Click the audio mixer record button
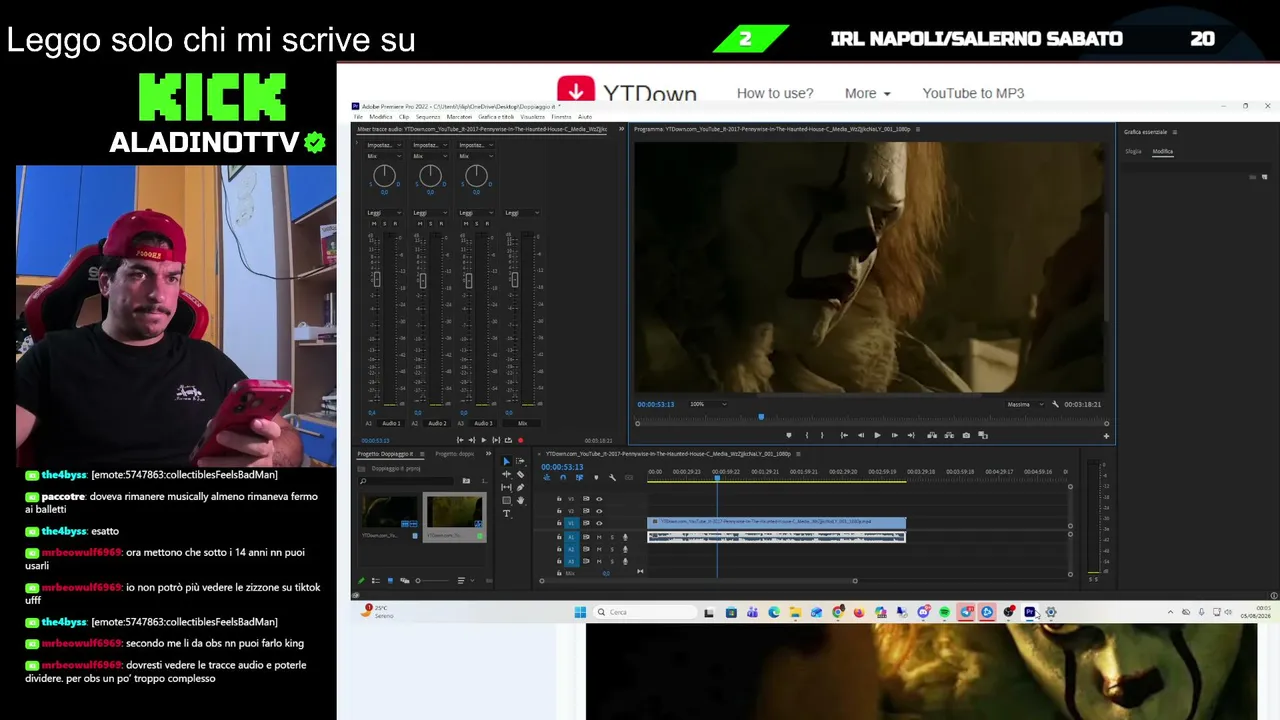This screenshot has width=1280, height=720. (x=520, y=440)
